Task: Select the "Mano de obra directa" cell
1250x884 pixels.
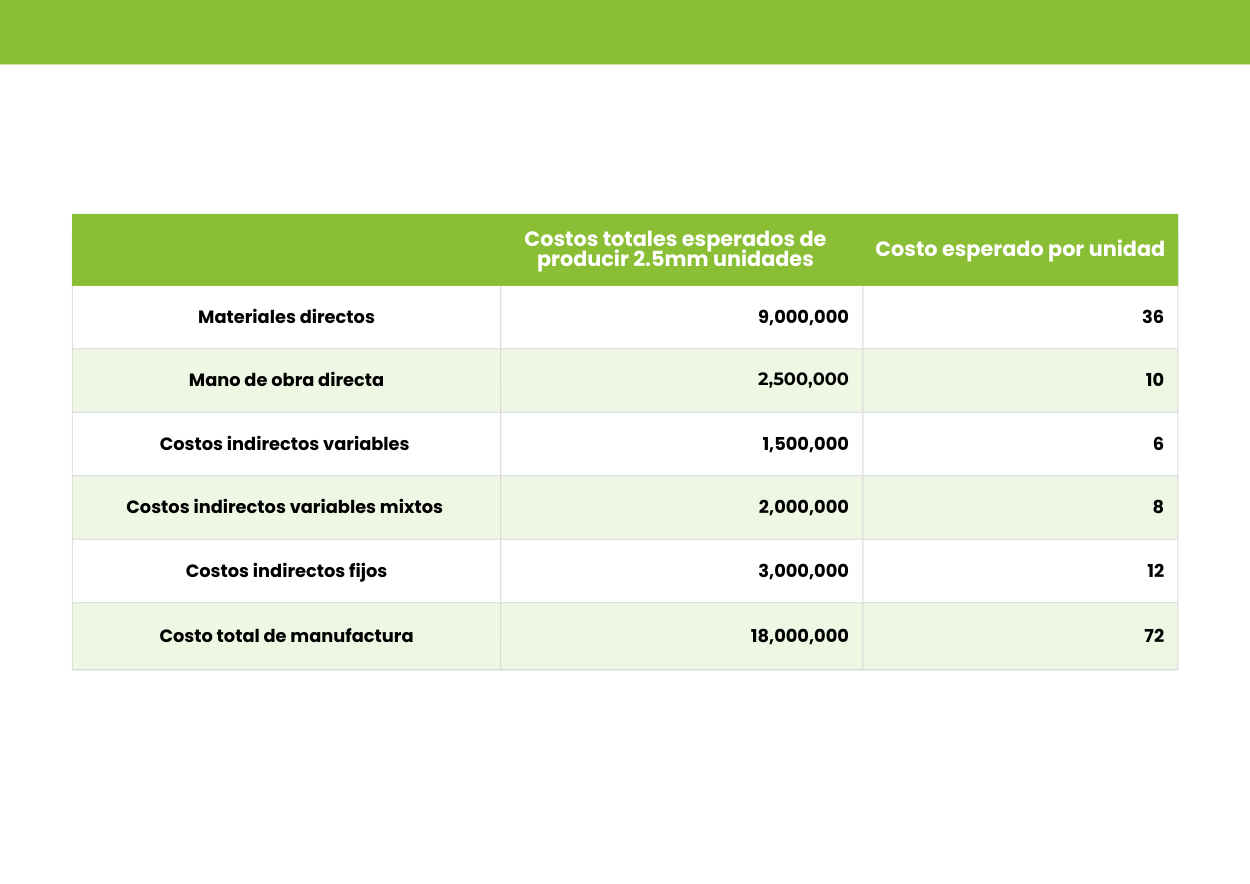Action: [x=286, y=380]
